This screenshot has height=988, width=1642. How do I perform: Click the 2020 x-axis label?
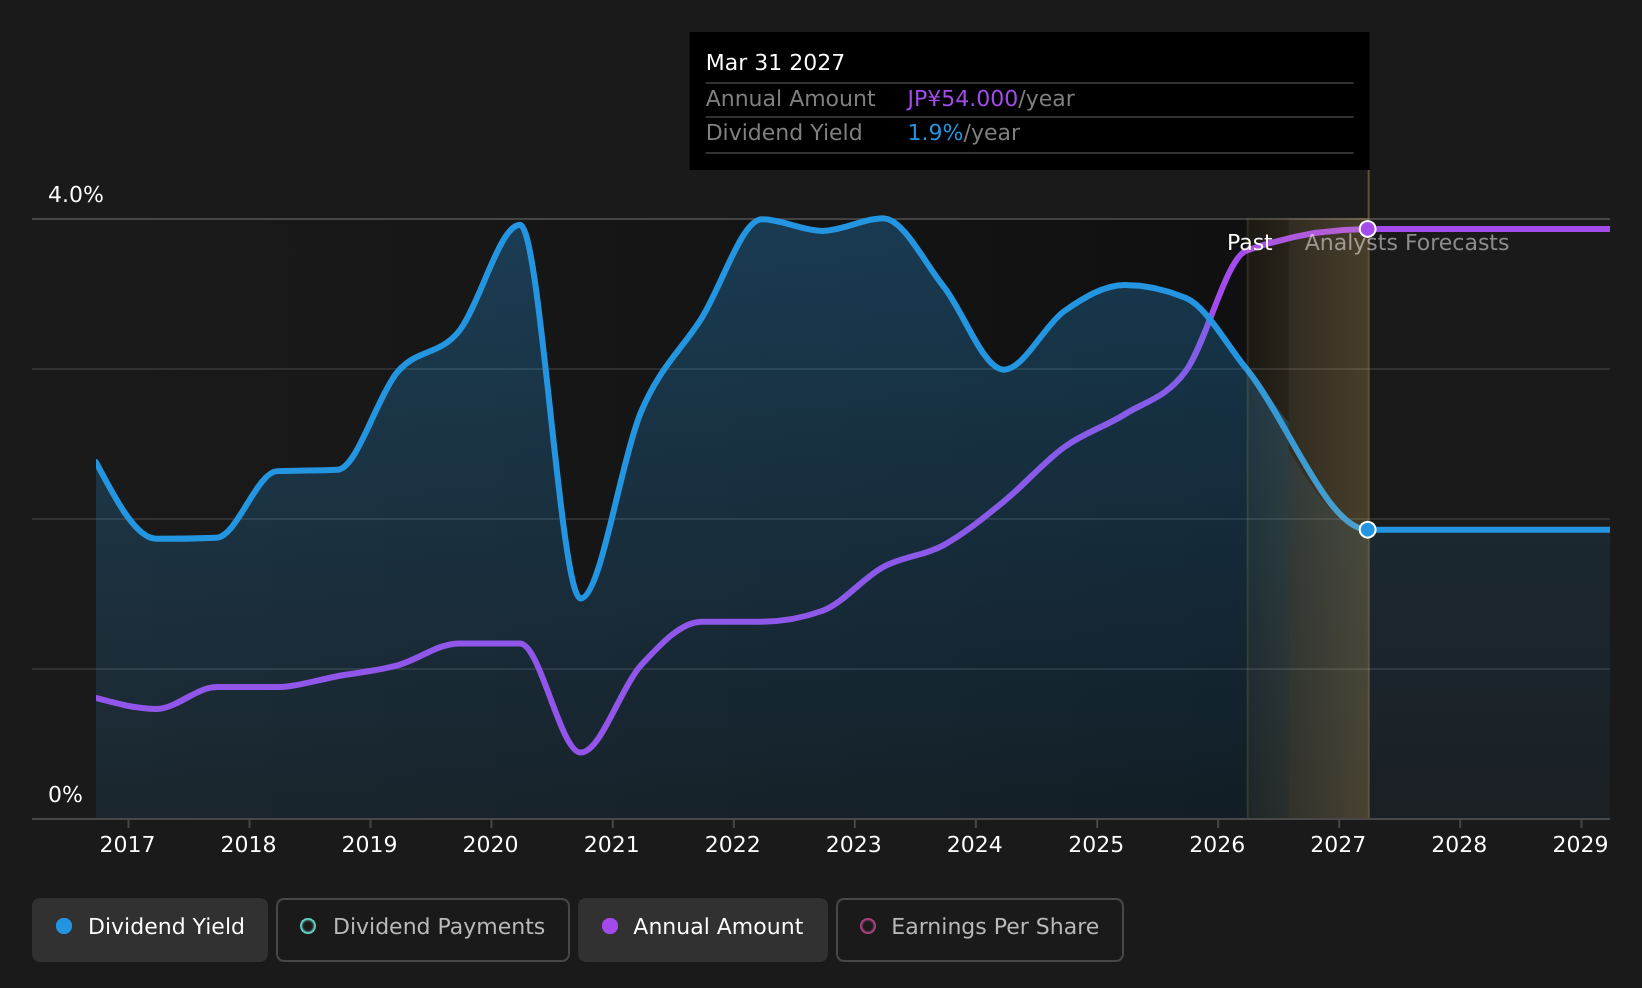tap(490, 845)
